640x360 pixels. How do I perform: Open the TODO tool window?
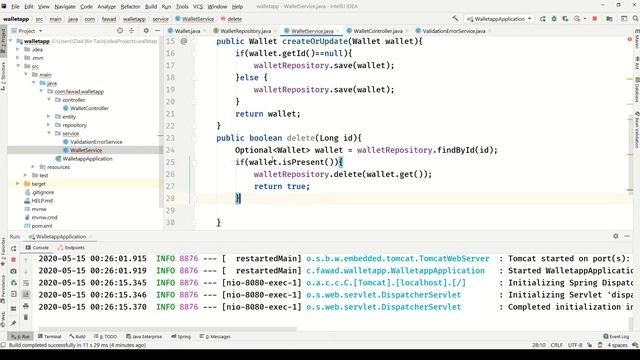pos(105,336)
